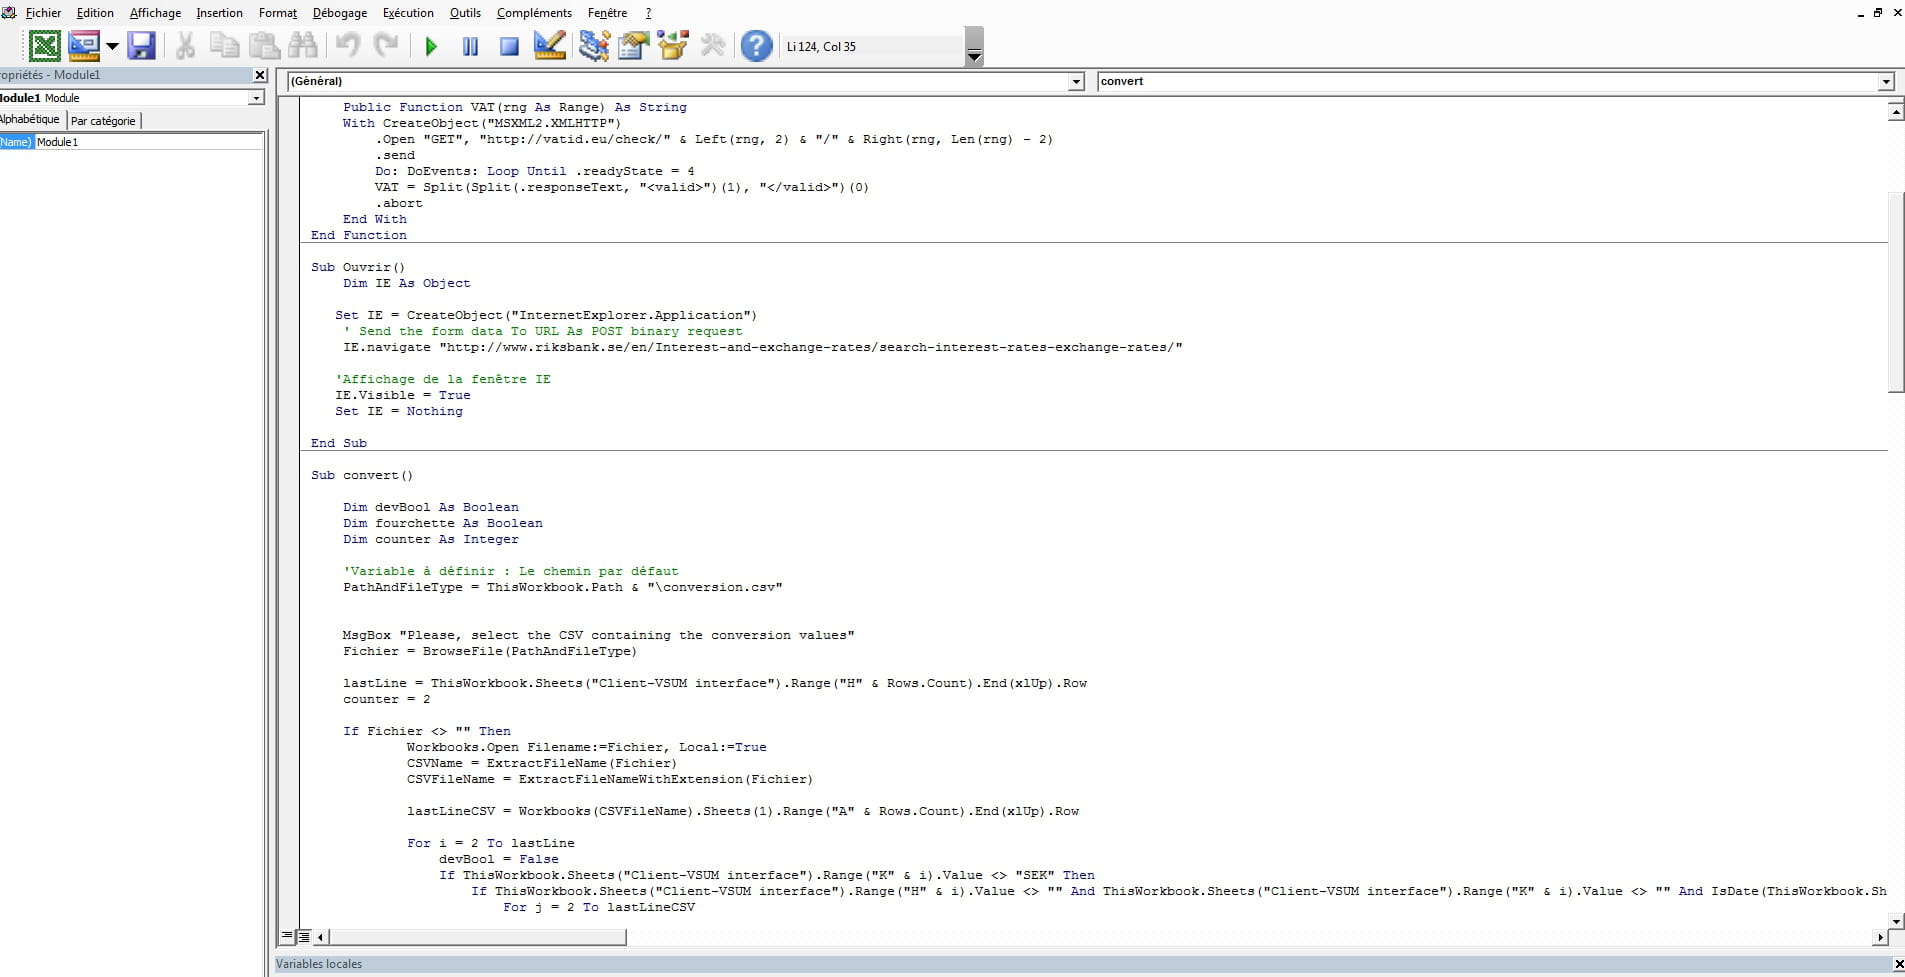Open the Affichage menu

pos(155,13)
